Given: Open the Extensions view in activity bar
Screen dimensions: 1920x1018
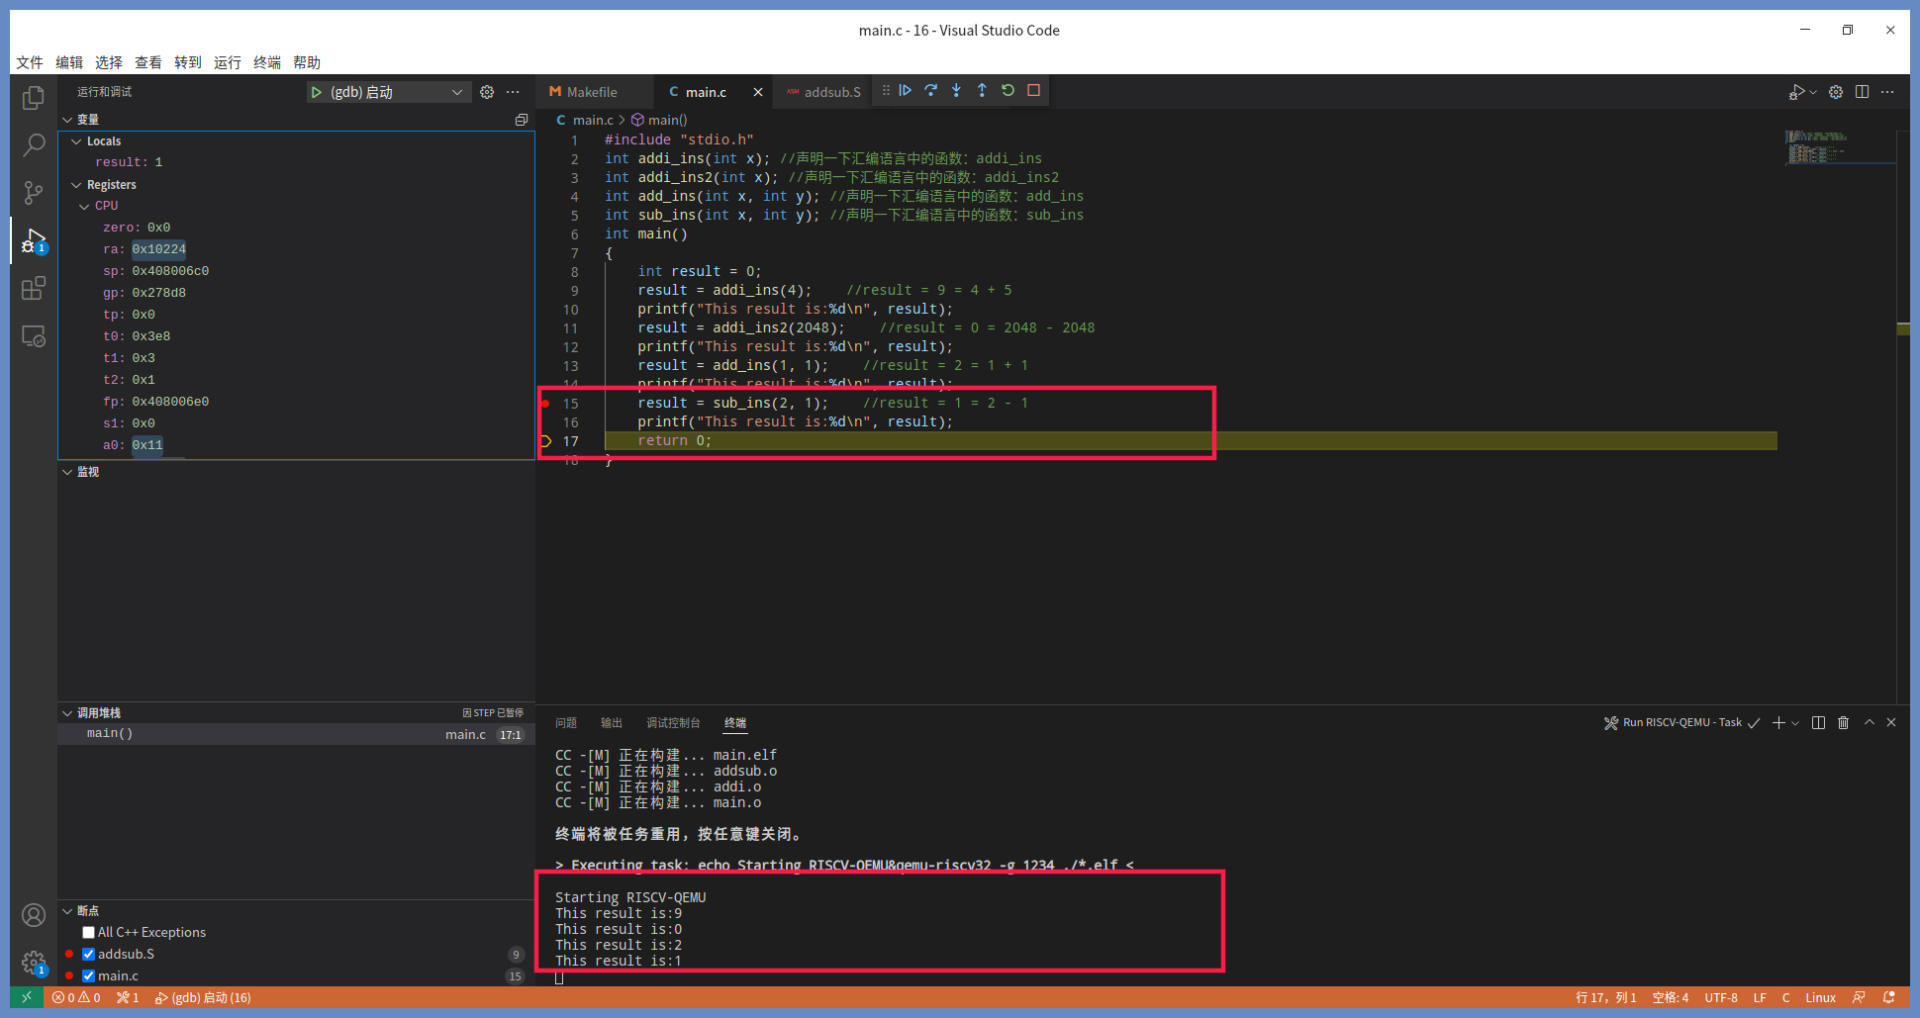Looking at the screenshot, I should click(33, 289).
